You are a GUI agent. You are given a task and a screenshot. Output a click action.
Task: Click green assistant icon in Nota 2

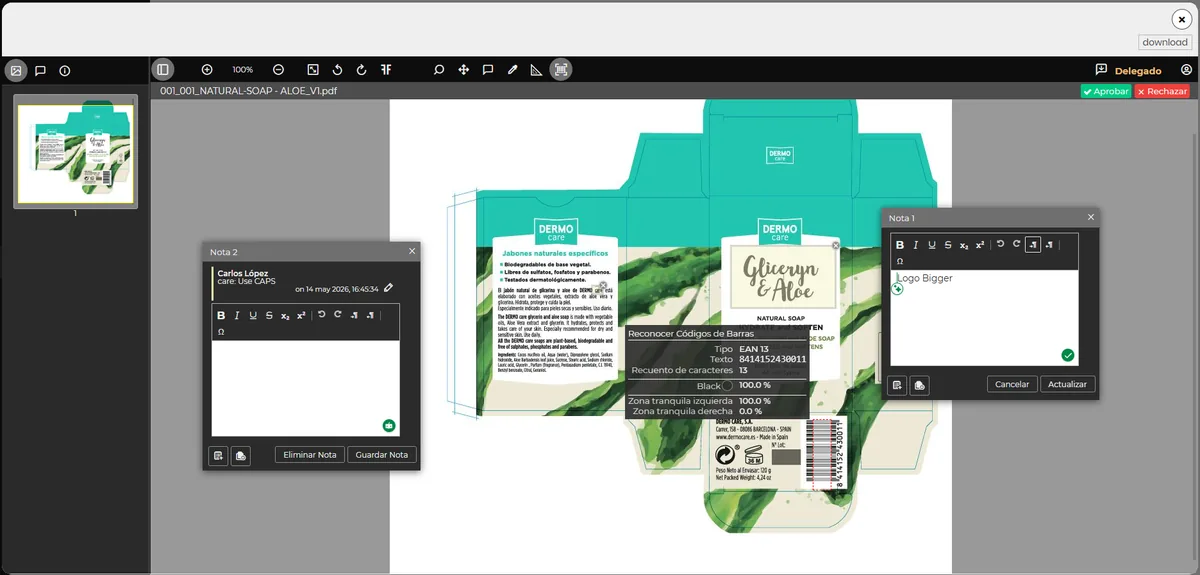point(389,426)
